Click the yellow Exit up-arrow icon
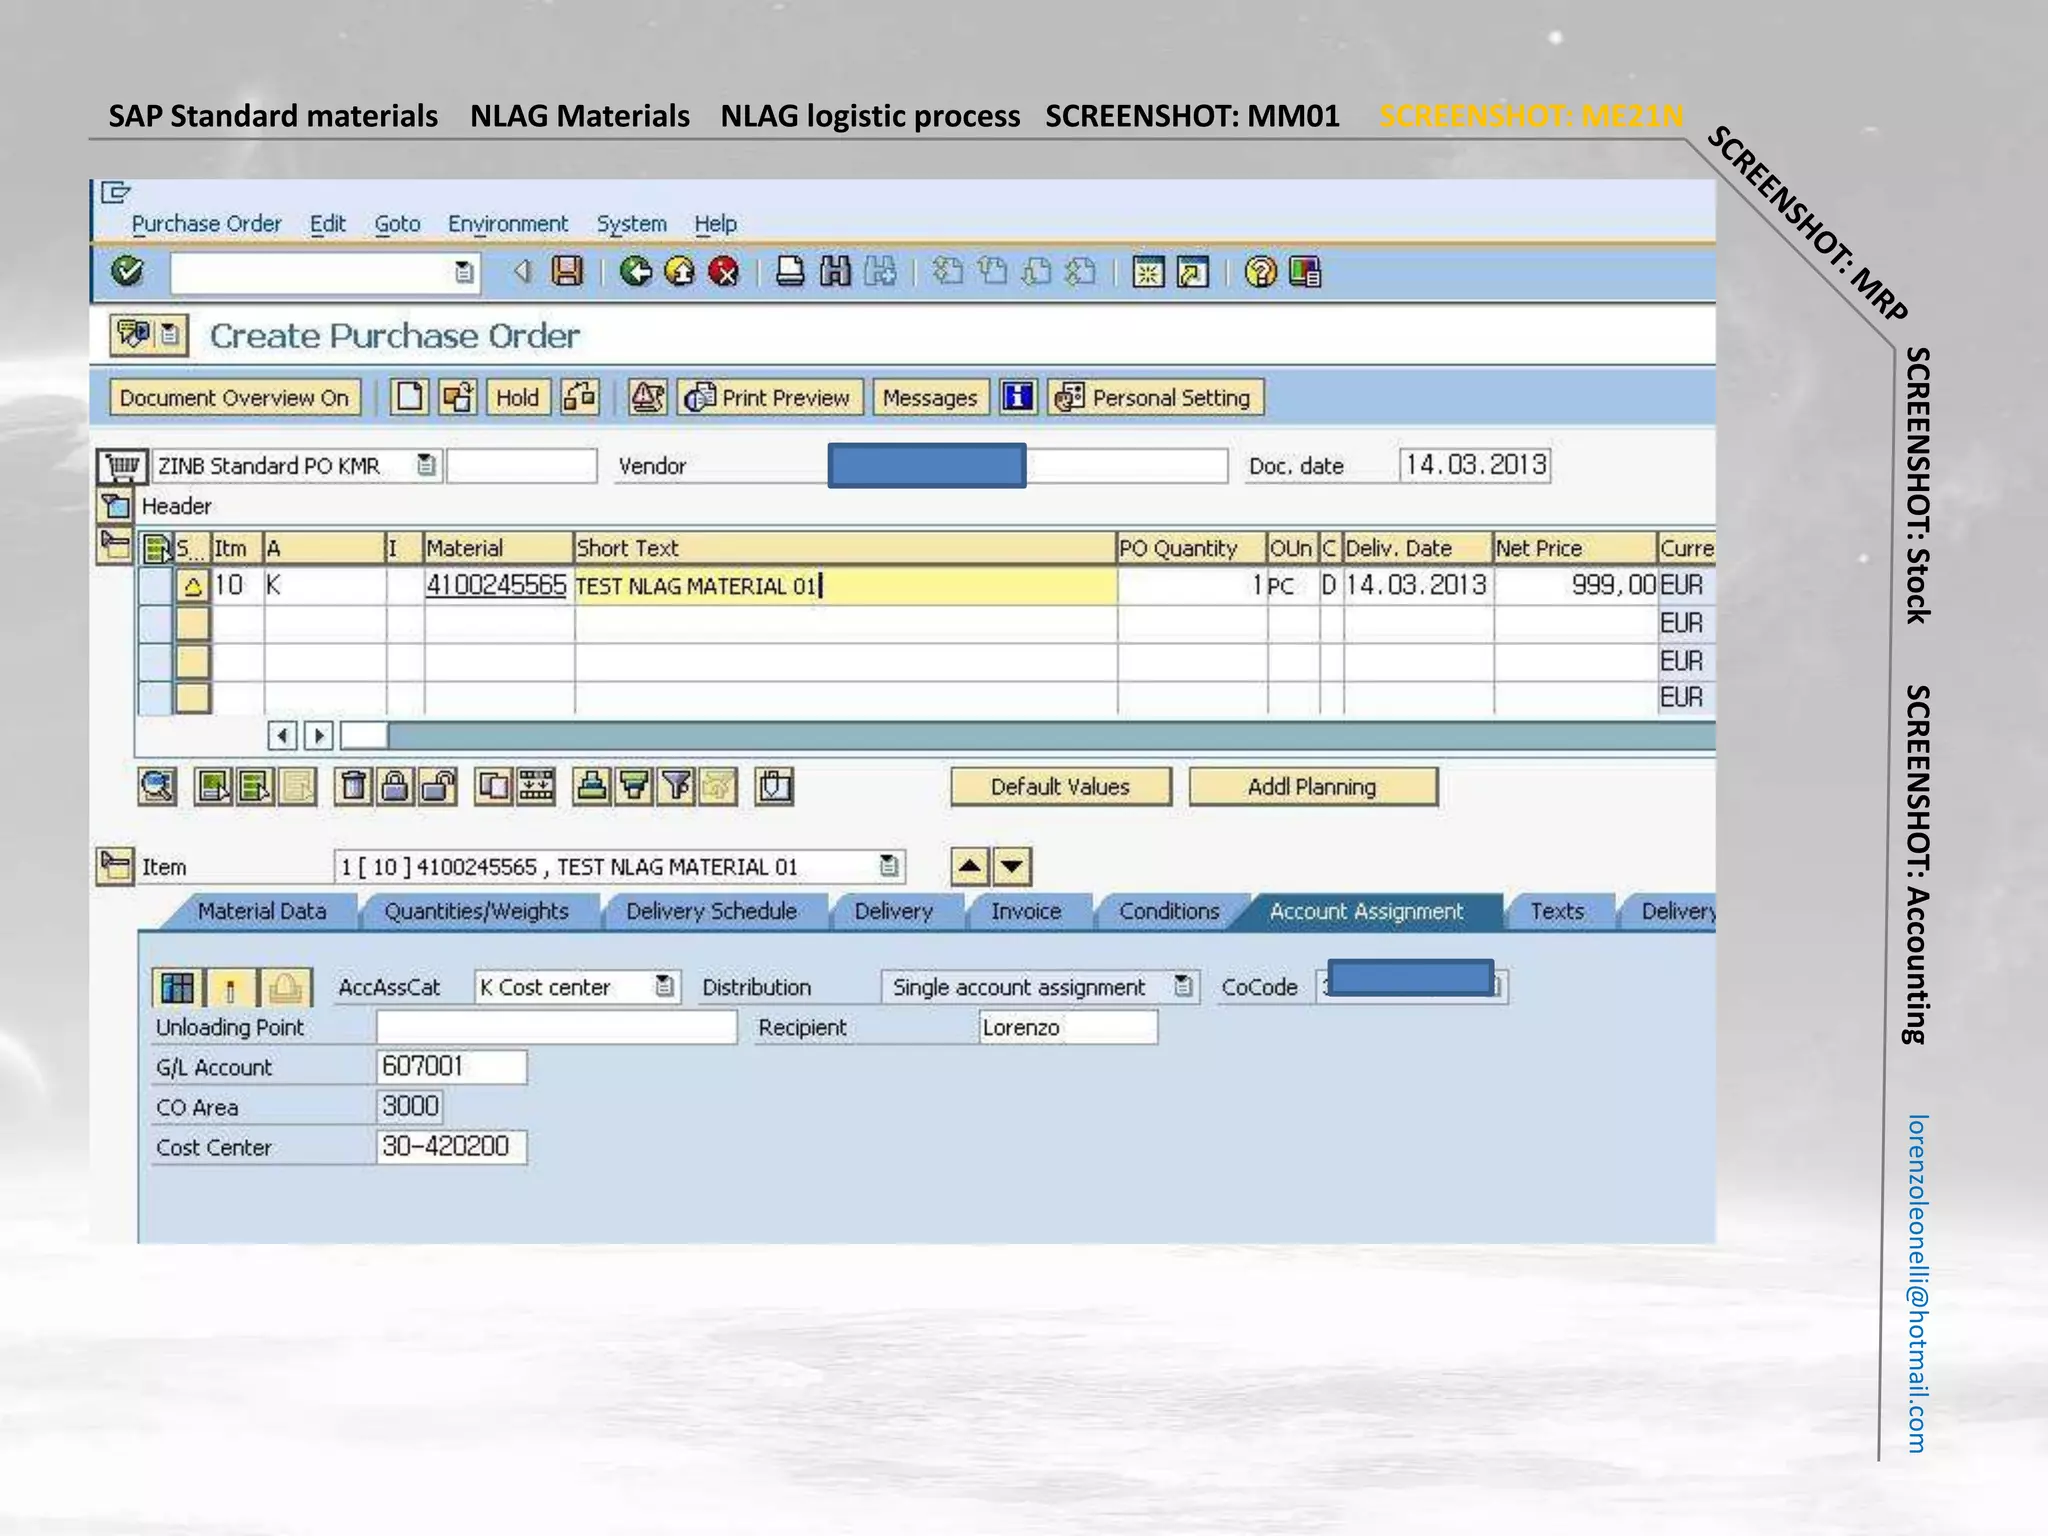Viewport: 2048px width, 1536px height. [x=680, y=271]
